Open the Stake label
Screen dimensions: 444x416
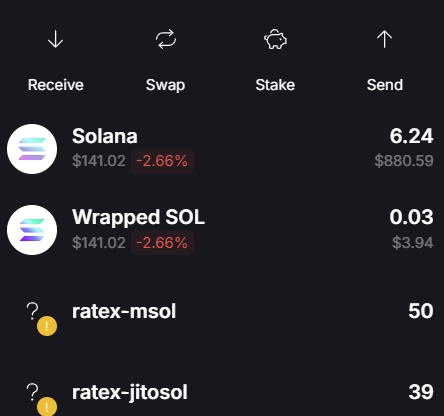[275, 85]
